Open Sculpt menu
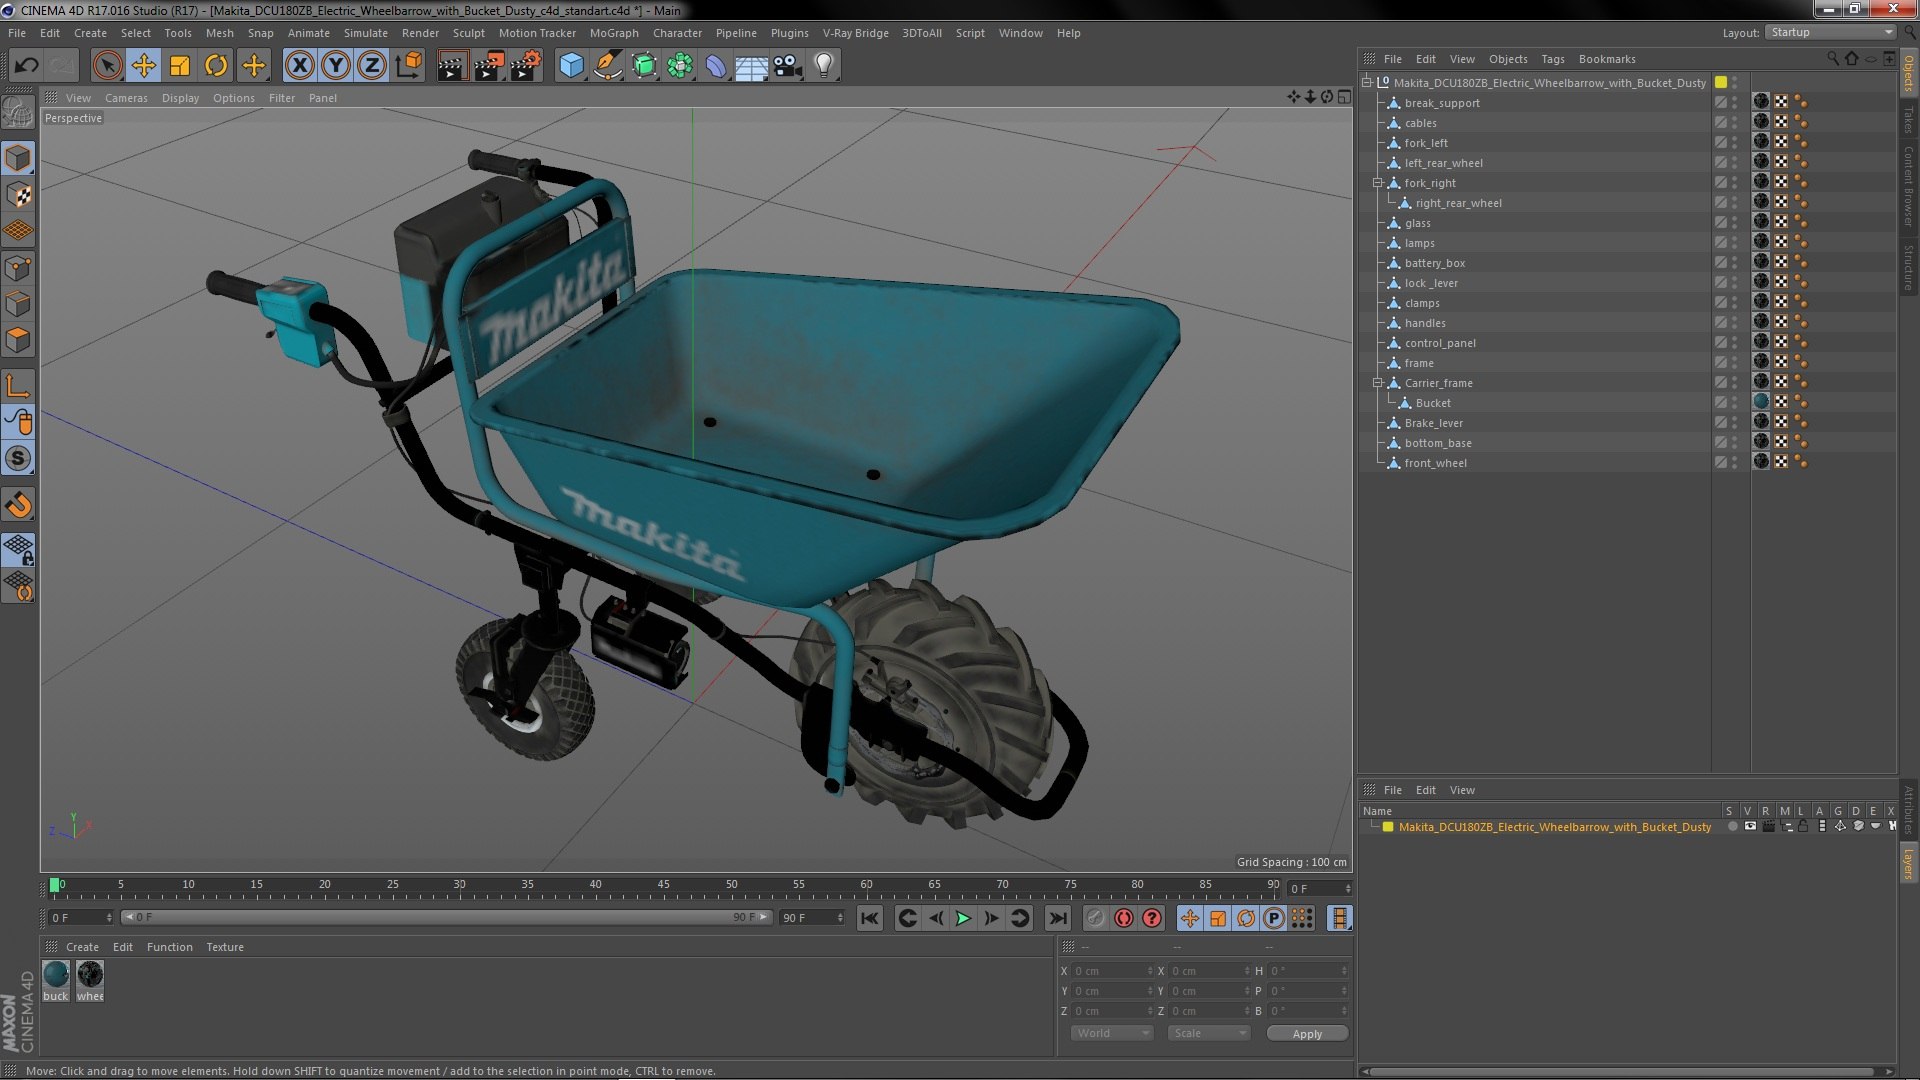This screenshot has height=1080, width=1920. [x=468, y=33]
